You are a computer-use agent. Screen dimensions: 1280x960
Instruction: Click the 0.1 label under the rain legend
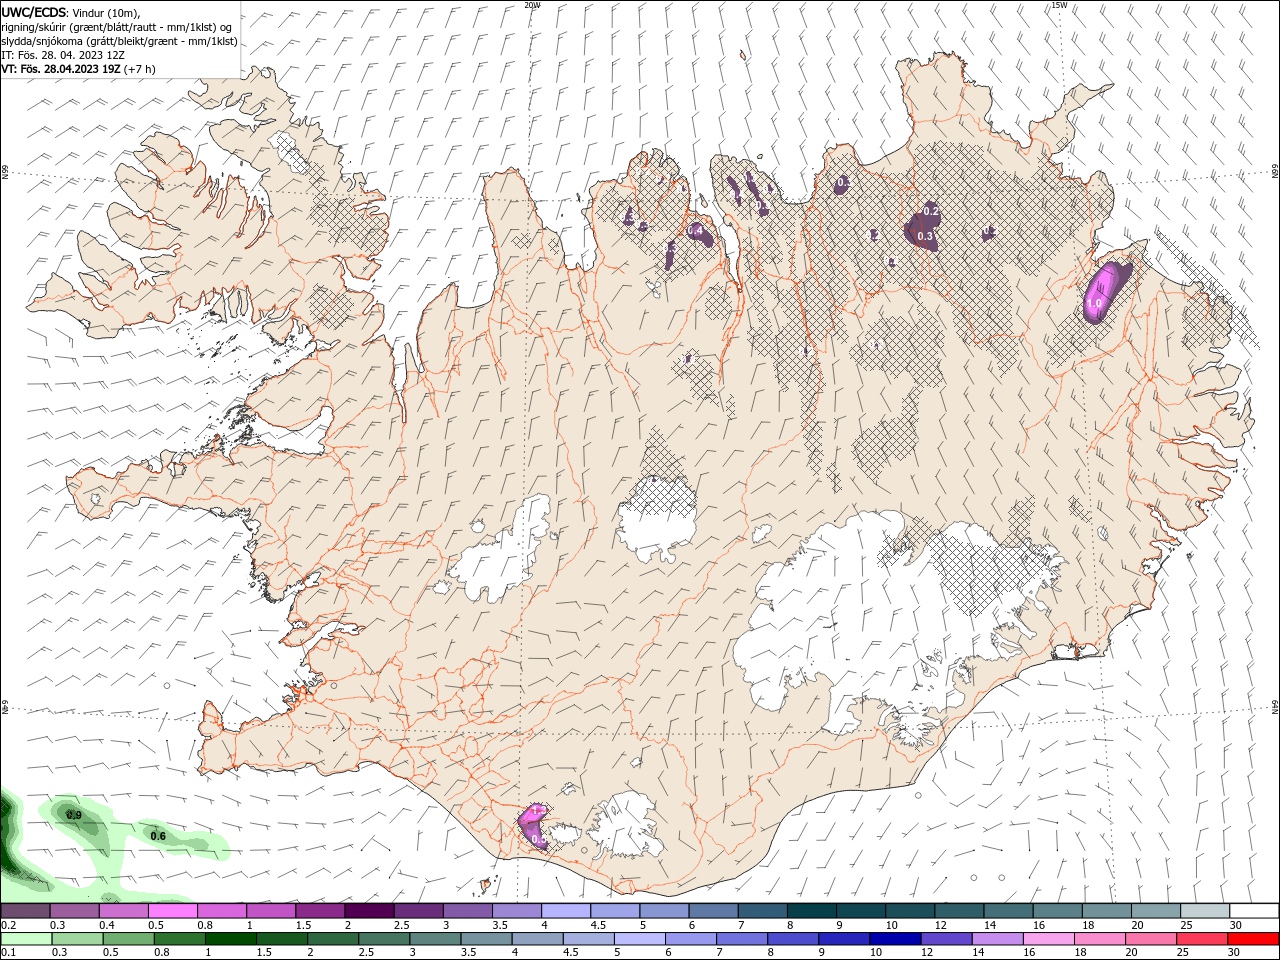[x=8, y=953]
